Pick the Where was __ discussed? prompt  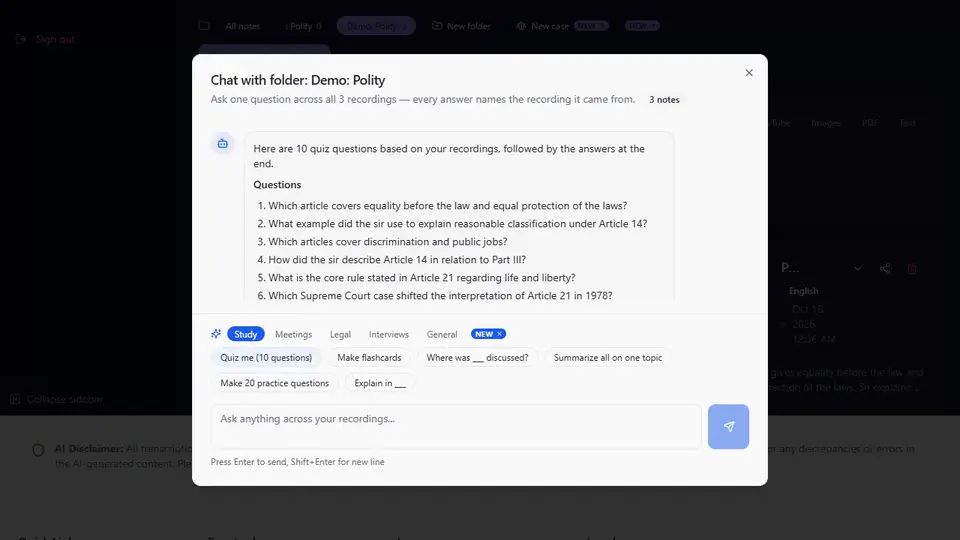click(477, 358)
